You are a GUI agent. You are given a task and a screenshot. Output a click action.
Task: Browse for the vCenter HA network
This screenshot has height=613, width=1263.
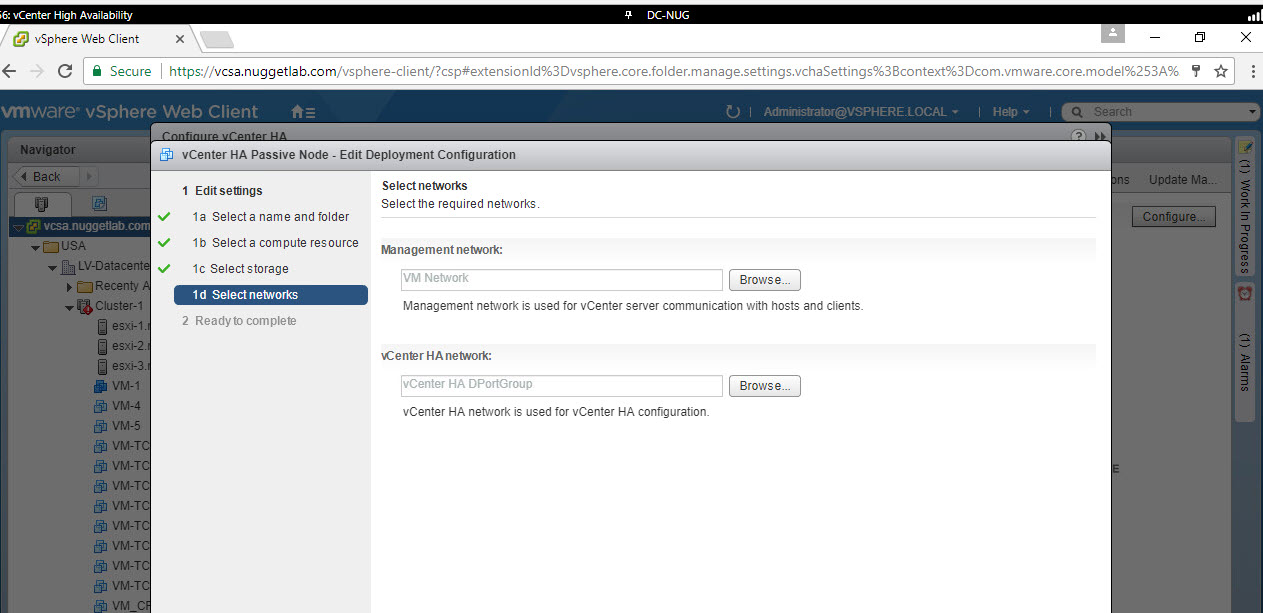point(764,386)
